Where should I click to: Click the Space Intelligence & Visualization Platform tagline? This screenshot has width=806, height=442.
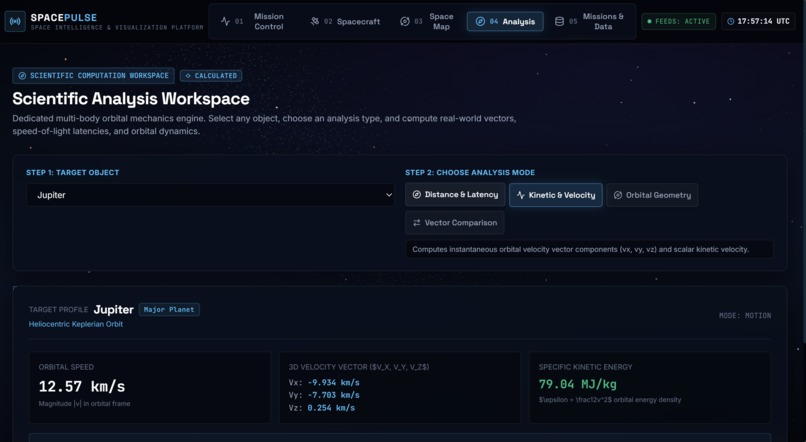tap(117, 28)
